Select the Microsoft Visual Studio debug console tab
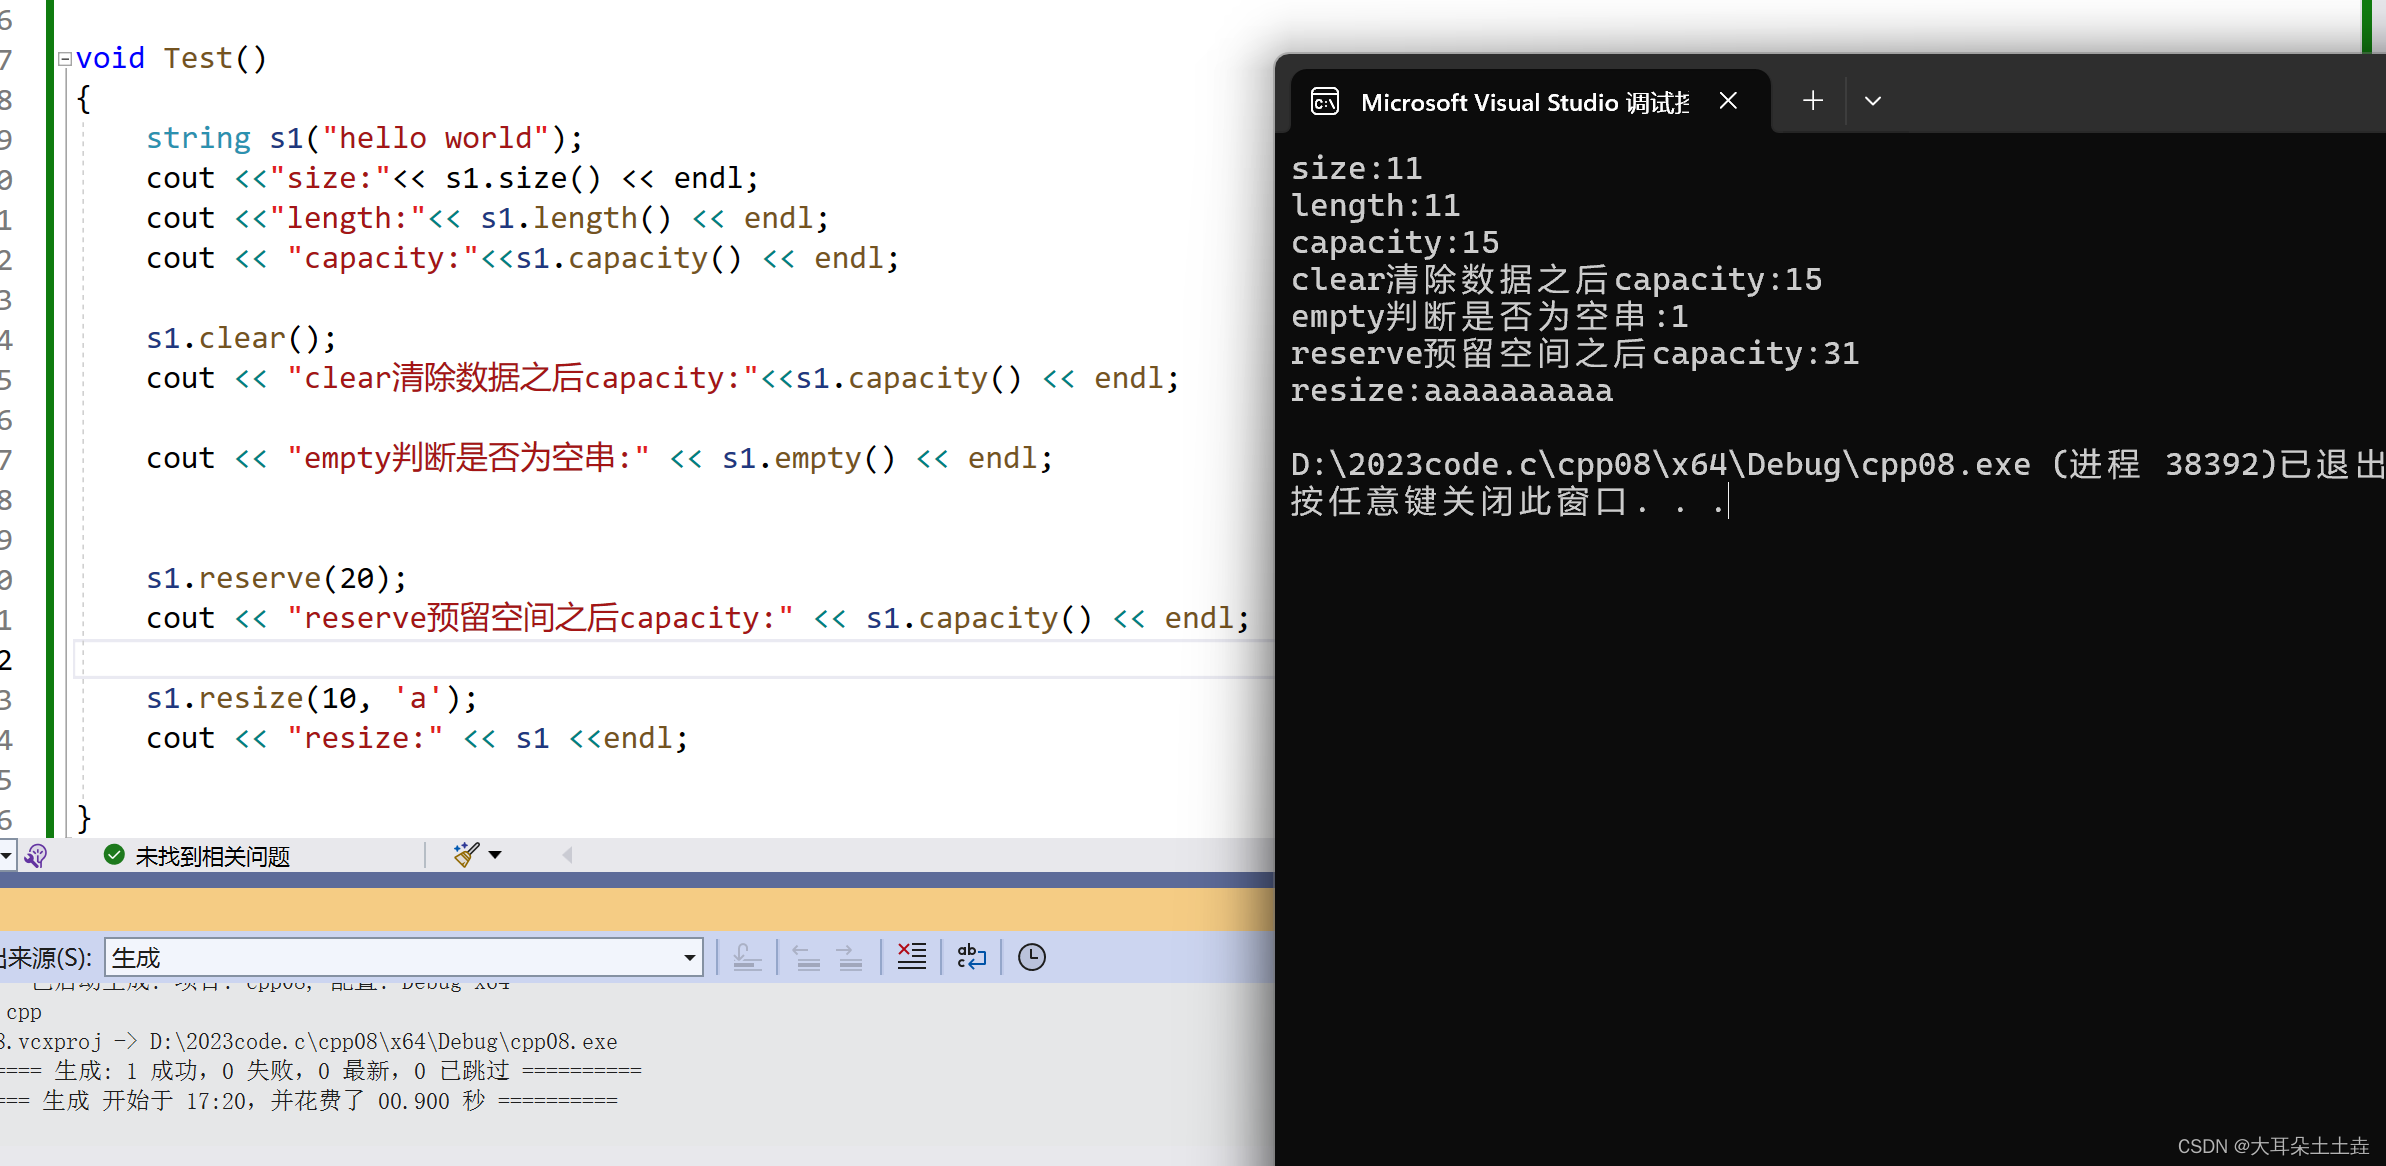This screenshot has height=1166, width=2386. tap(1530, 101)
